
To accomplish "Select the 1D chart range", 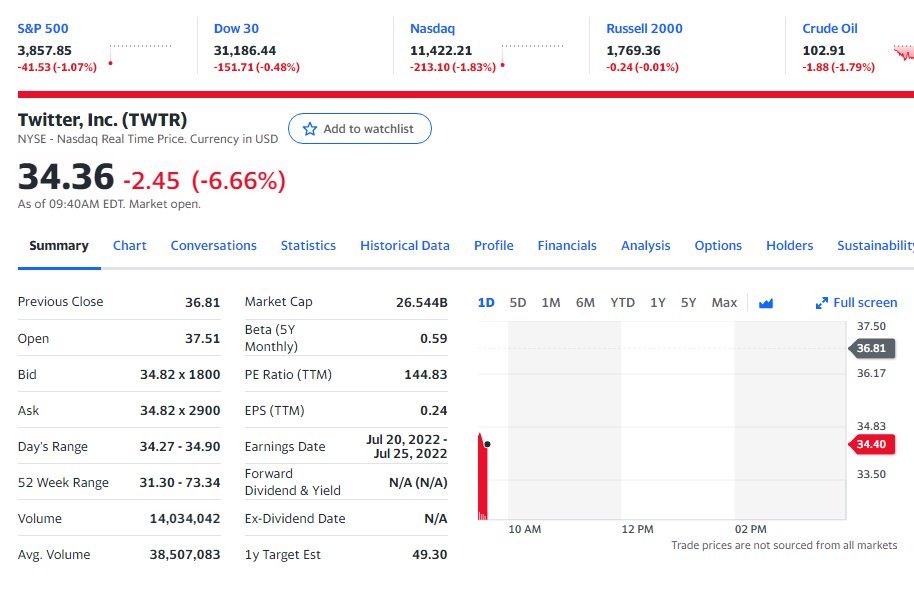I will click(x=486, y=303).
